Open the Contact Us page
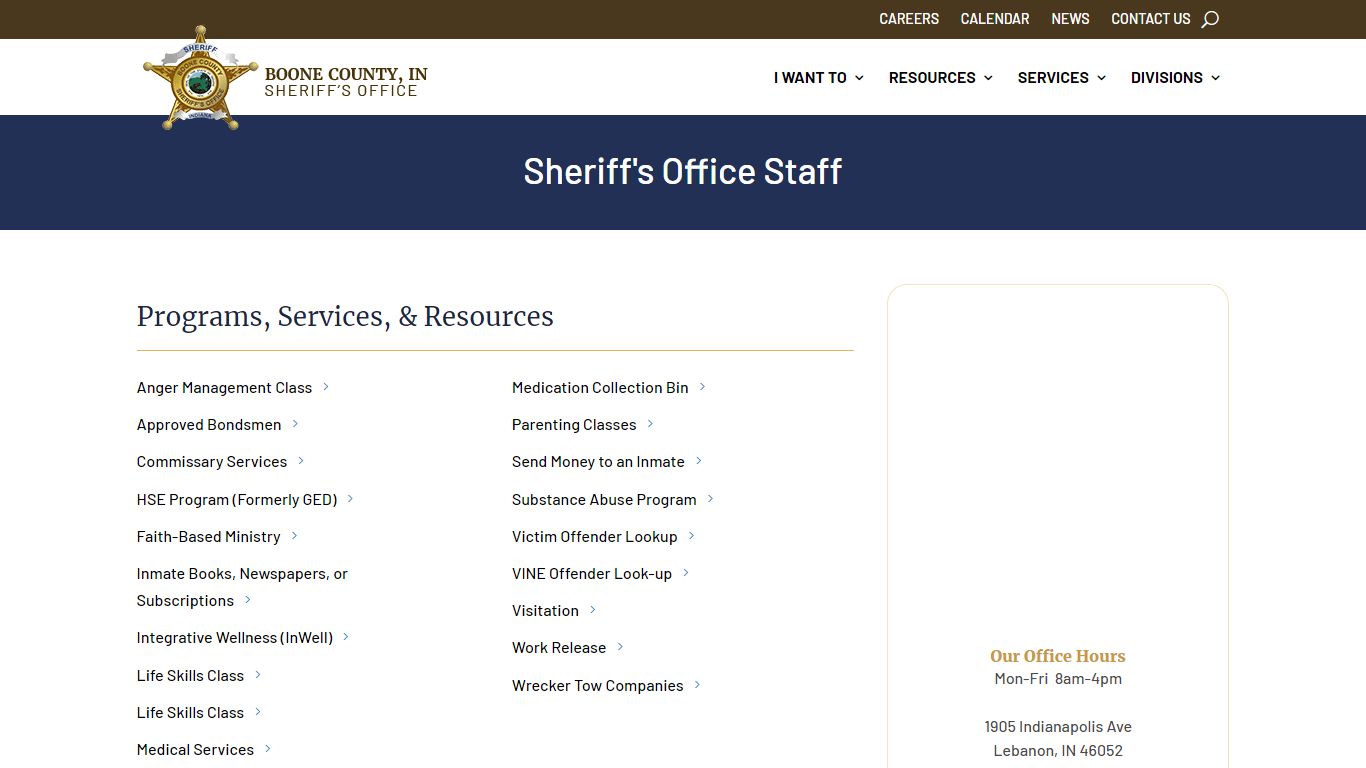Screen dimensions: 1366x768 (1151, 19)
